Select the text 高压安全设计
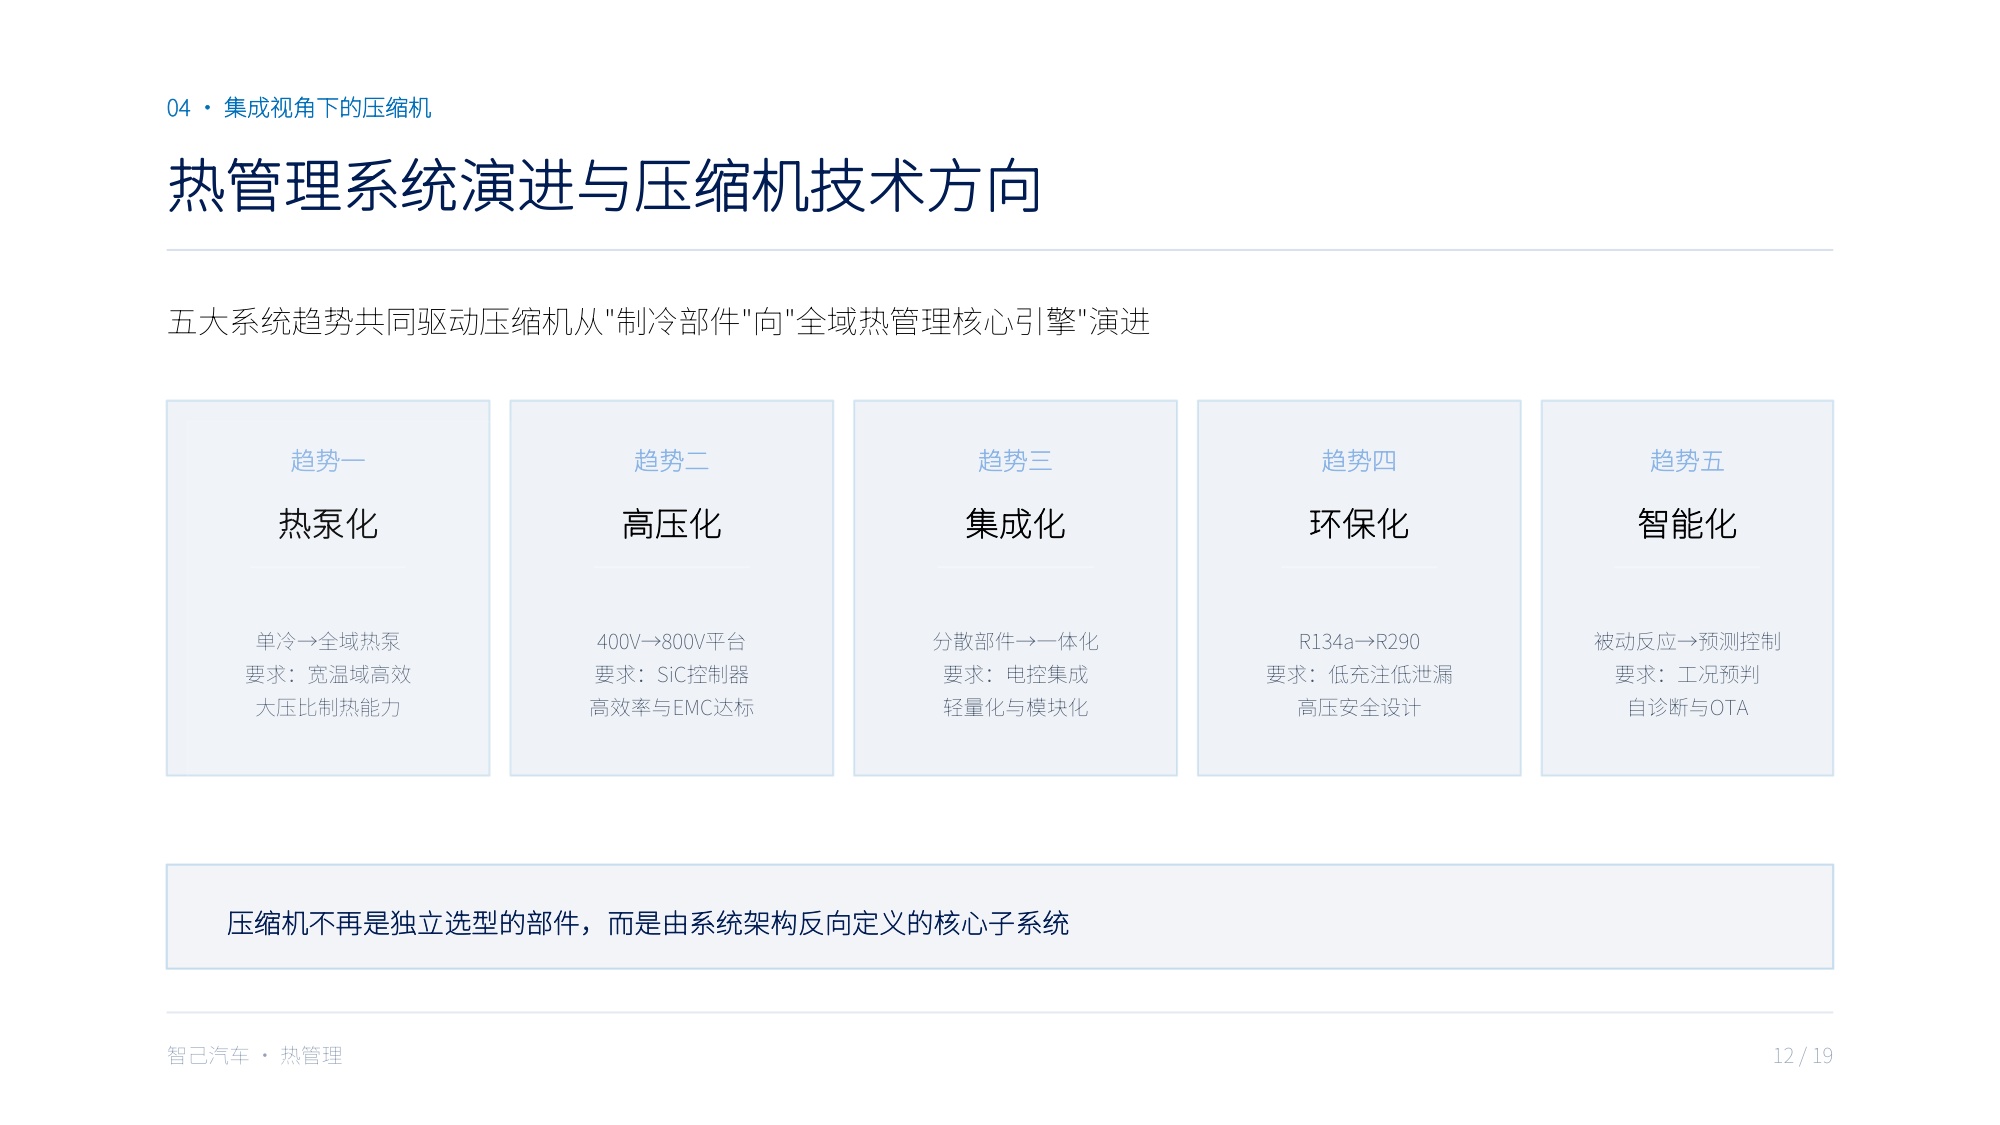 (x=1359, y=707)
